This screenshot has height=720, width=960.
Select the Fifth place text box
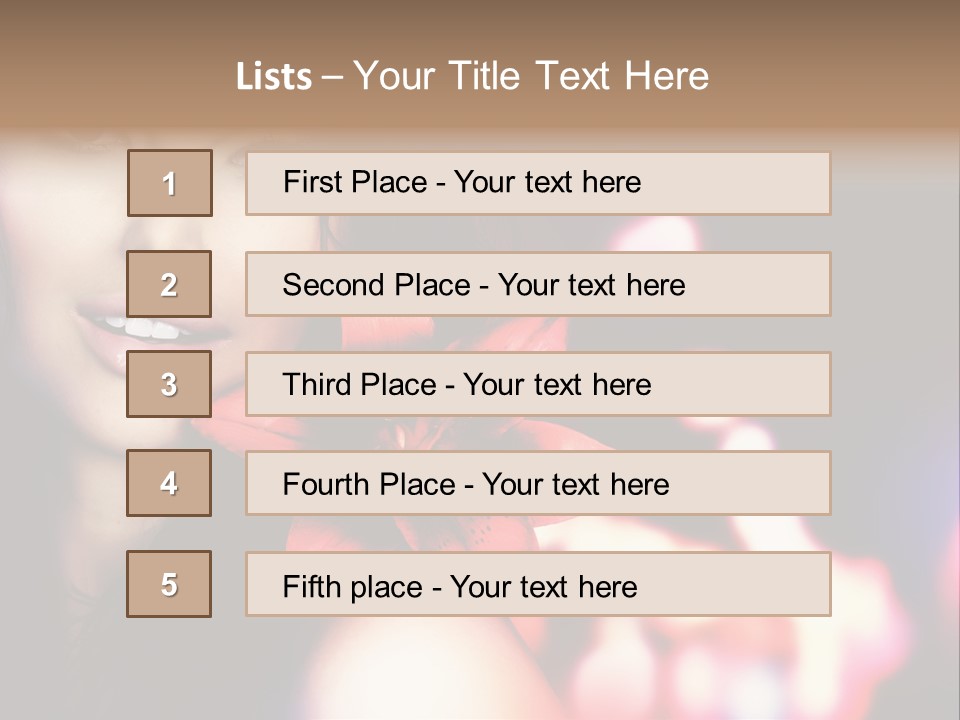pyautogui.click(x=538, y=584)
